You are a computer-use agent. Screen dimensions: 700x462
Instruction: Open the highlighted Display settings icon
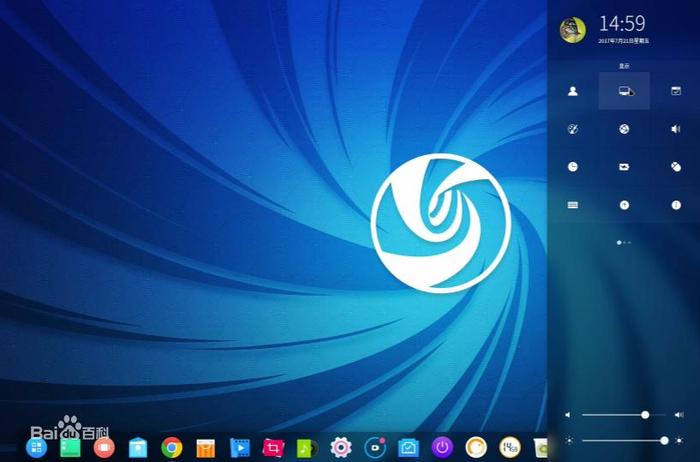coord(624,91)
